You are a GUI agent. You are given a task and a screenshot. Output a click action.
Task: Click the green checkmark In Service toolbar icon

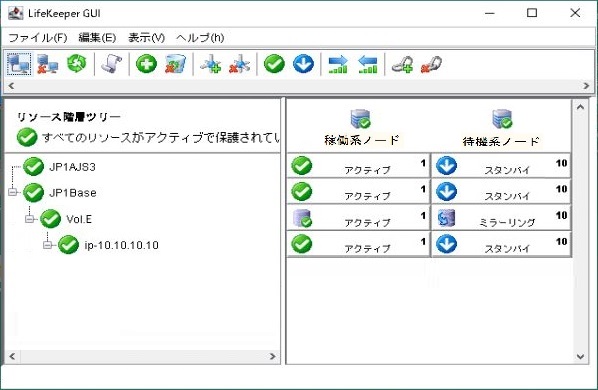click(x=275, y=64)
